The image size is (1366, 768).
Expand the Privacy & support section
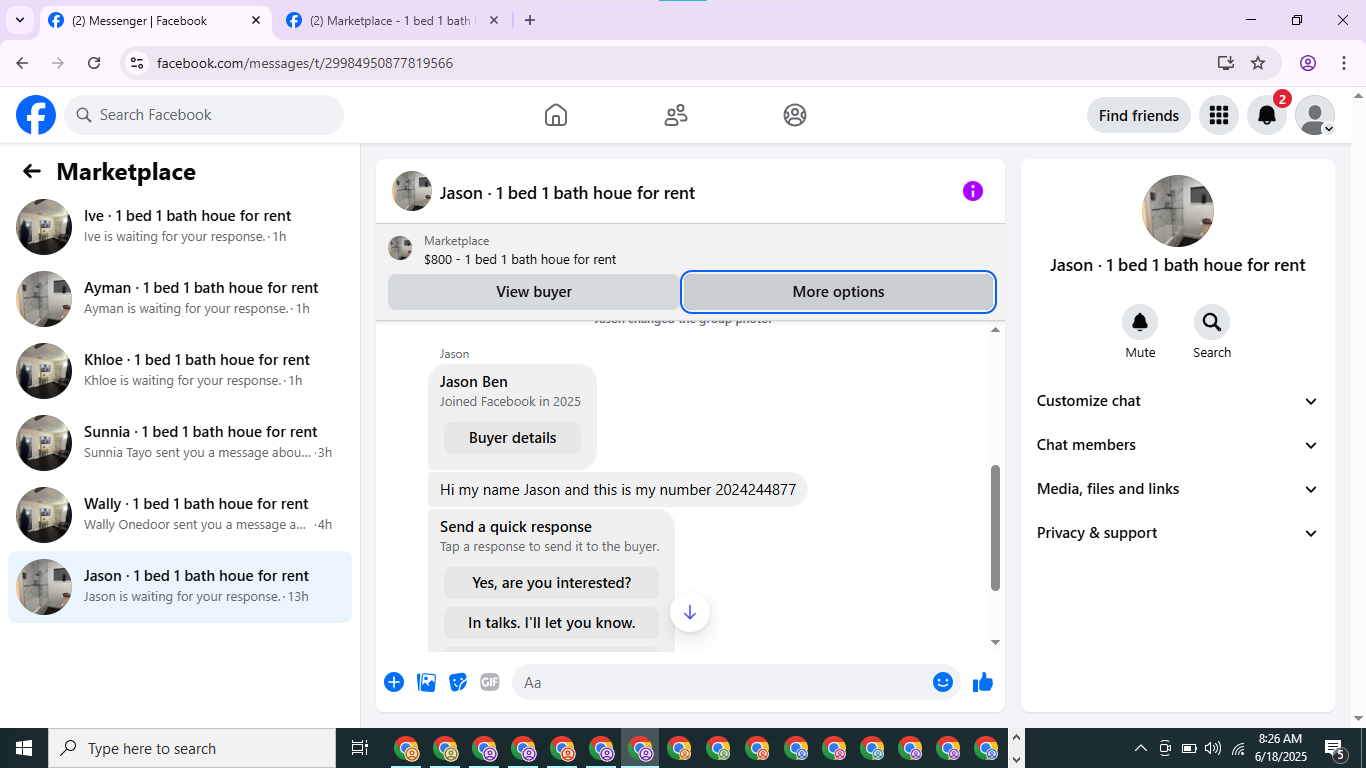tap(1178, 533)
